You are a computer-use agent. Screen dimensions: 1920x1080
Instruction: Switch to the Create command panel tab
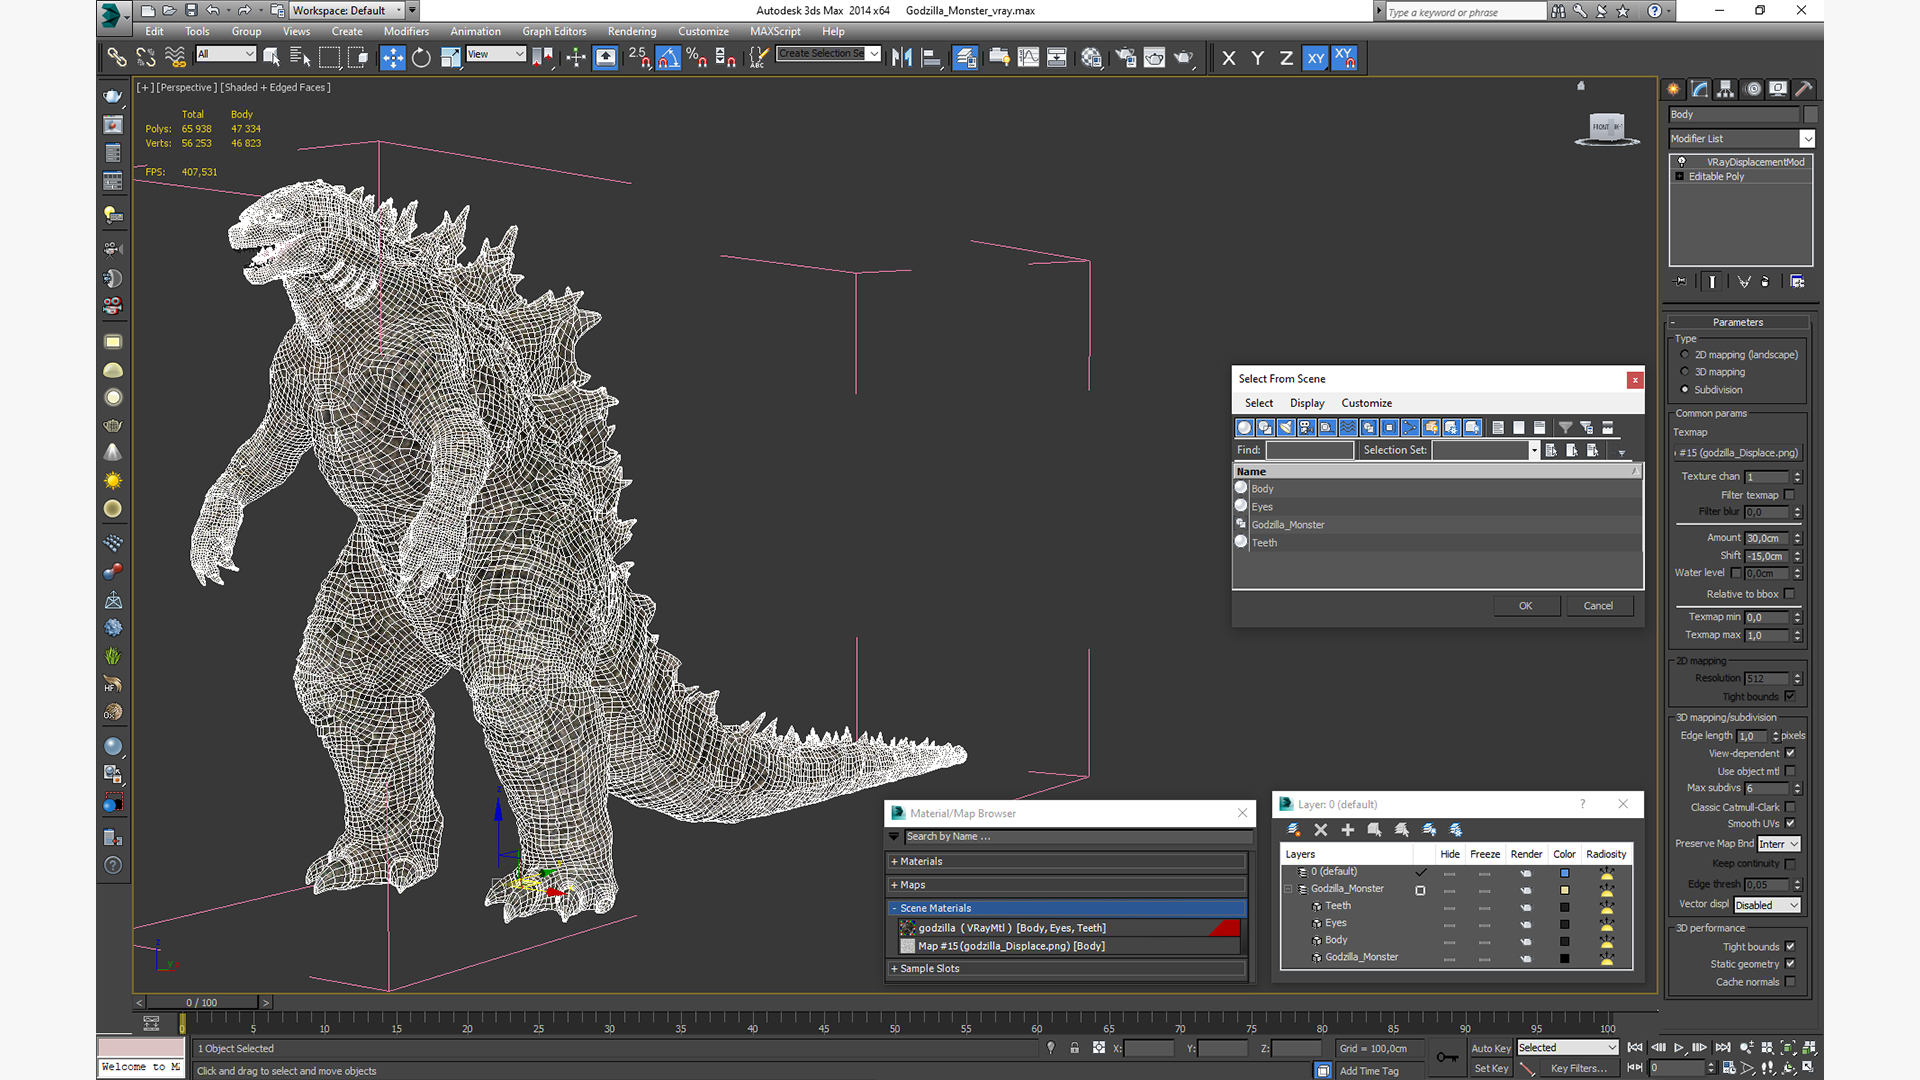point(1674,89)
